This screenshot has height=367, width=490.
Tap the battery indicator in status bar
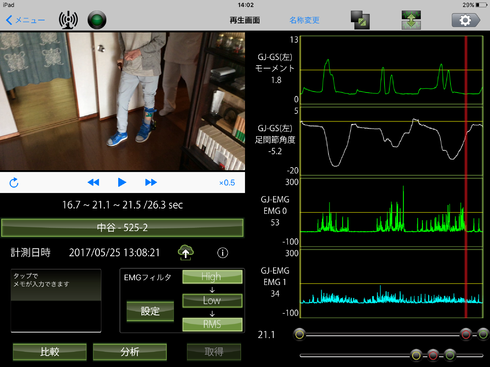pos(481,5)
